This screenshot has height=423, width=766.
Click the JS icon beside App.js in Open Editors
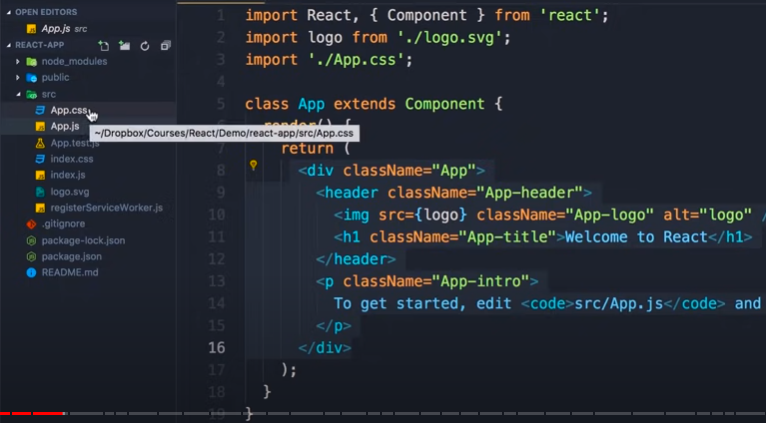pos(31,29)
